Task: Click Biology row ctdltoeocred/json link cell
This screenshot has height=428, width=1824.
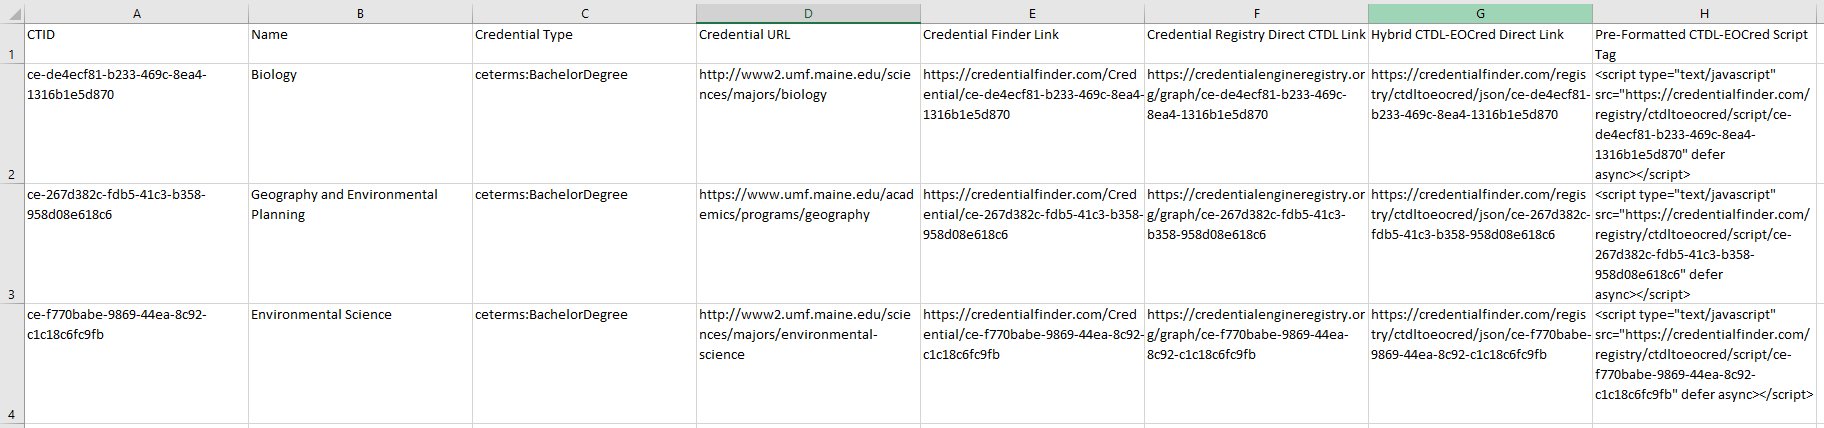Action: tap(1480, 124)
